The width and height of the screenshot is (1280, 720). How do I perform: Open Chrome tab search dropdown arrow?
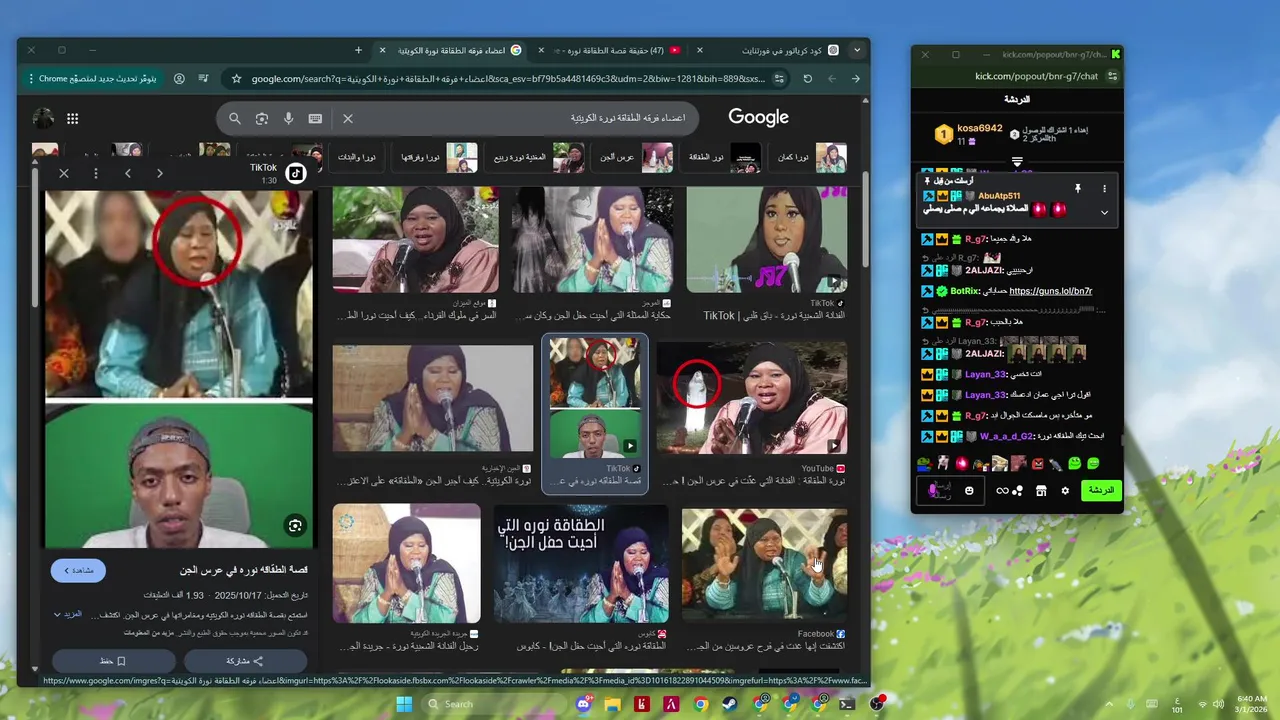pyautogui.click(x=857, y=50)
